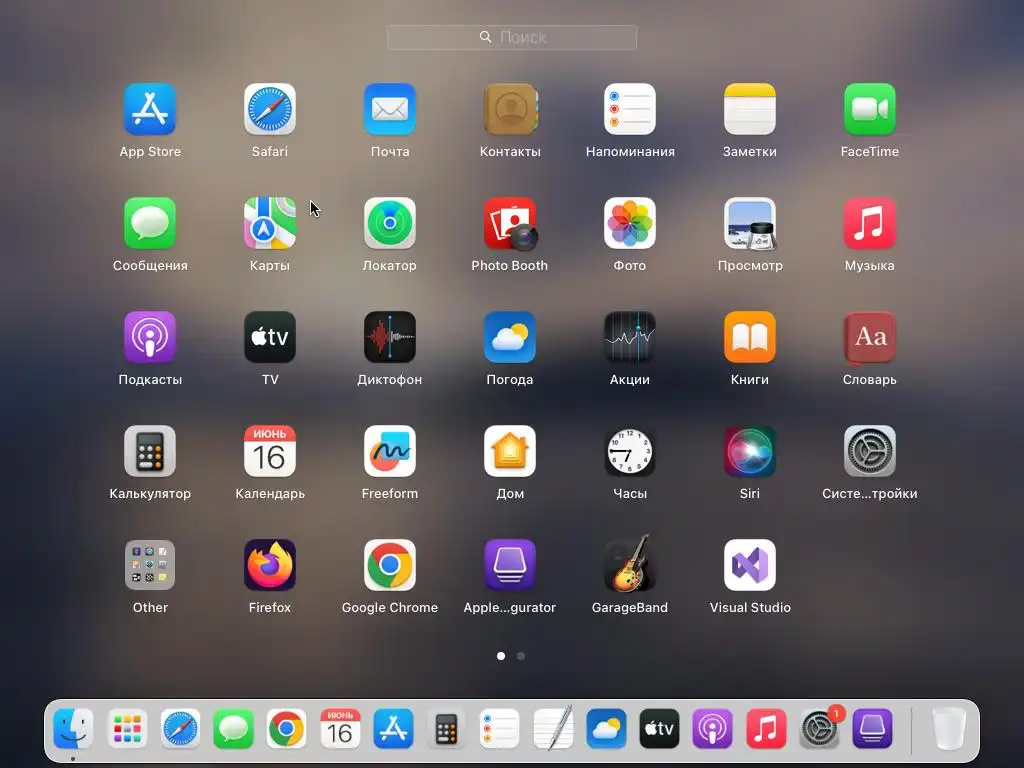The width and height of the screenshot is (1024, 768).
Task: Open Safari from the Dock
Action: (180, 728)
